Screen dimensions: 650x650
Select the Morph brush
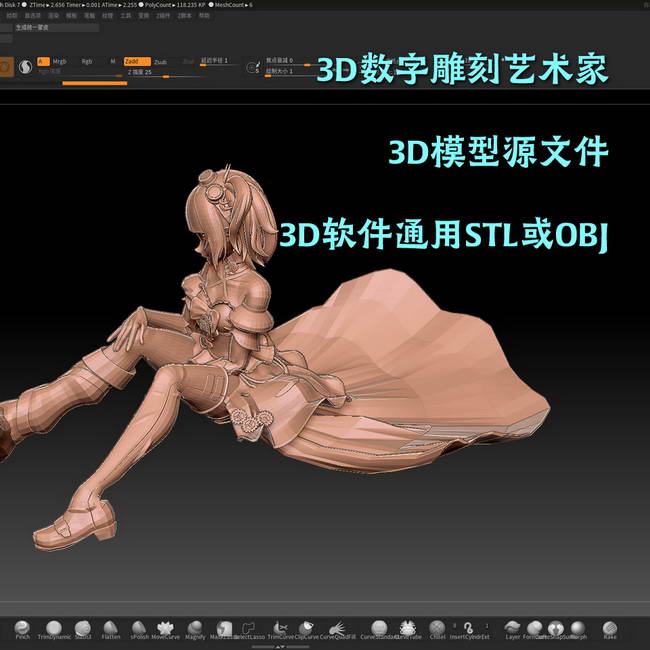[x=578, y=629]
